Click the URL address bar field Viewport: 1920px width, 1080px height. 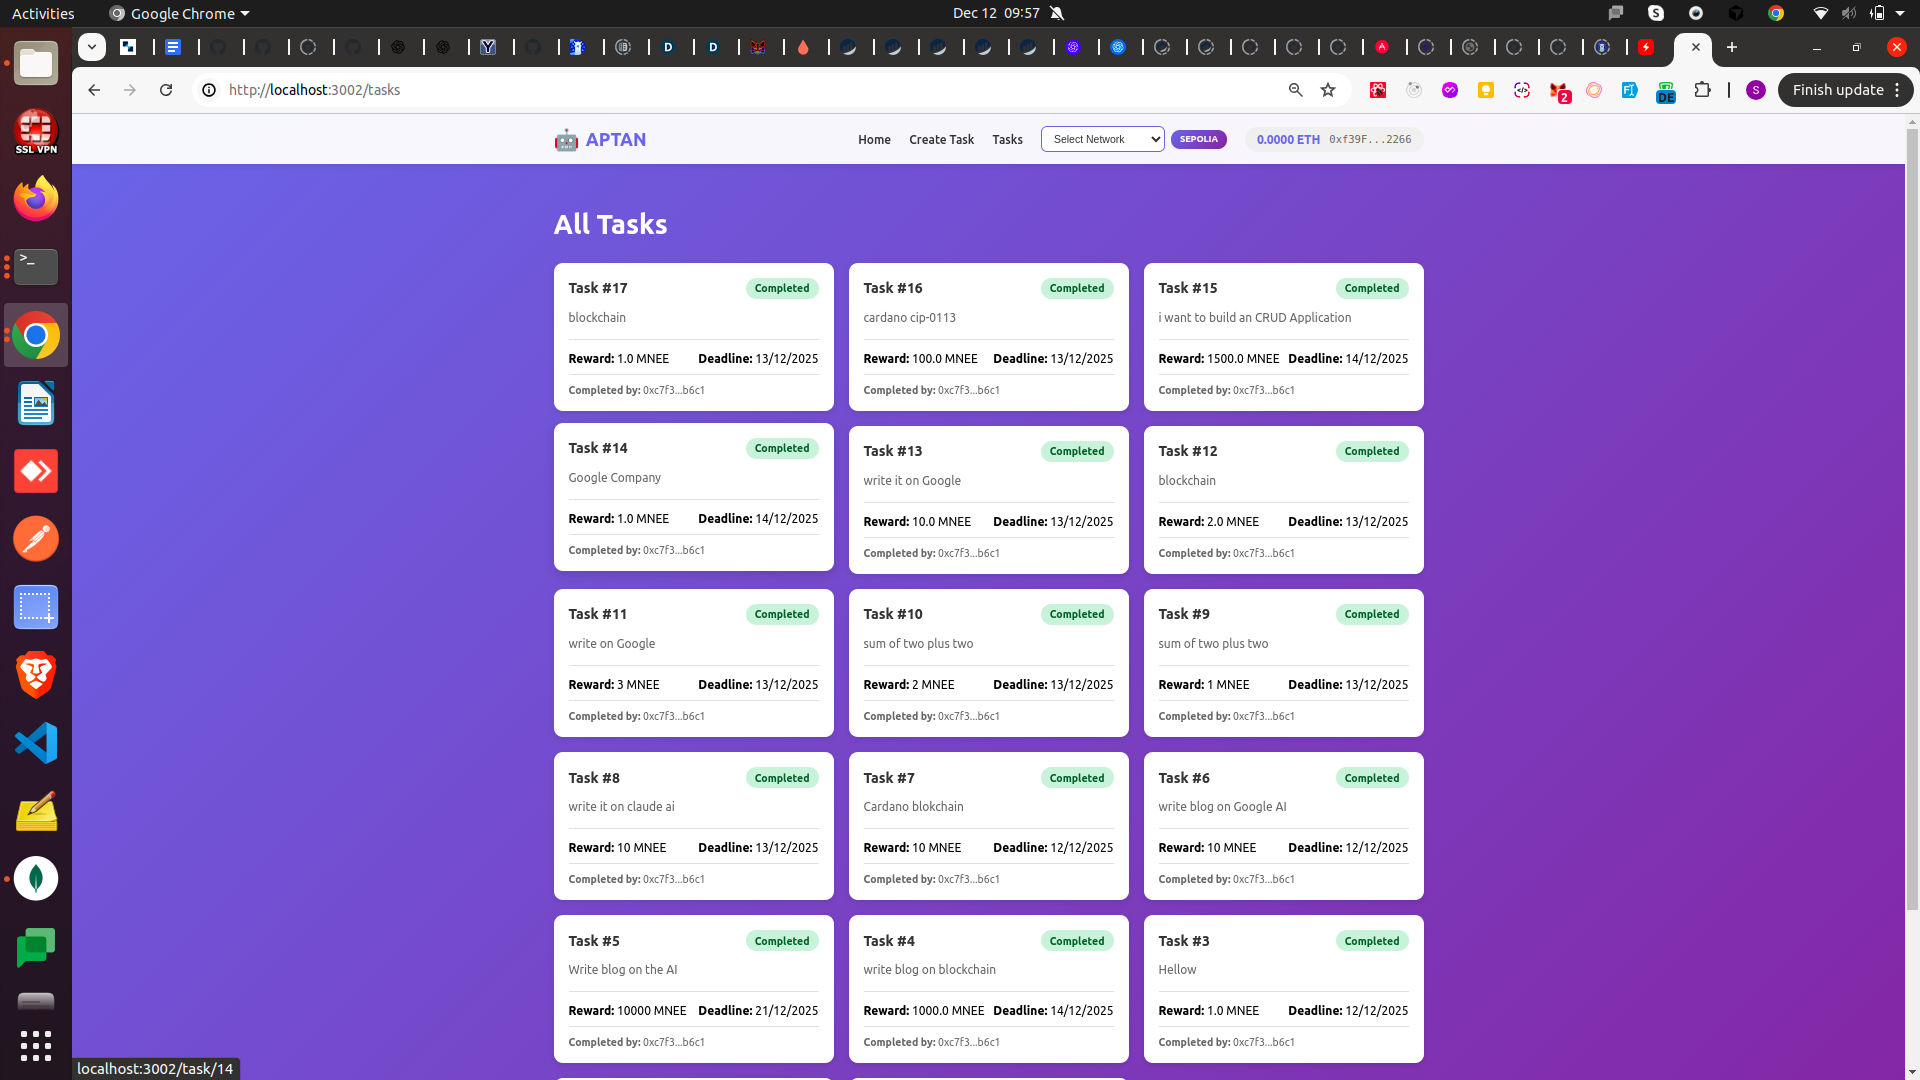700,90
